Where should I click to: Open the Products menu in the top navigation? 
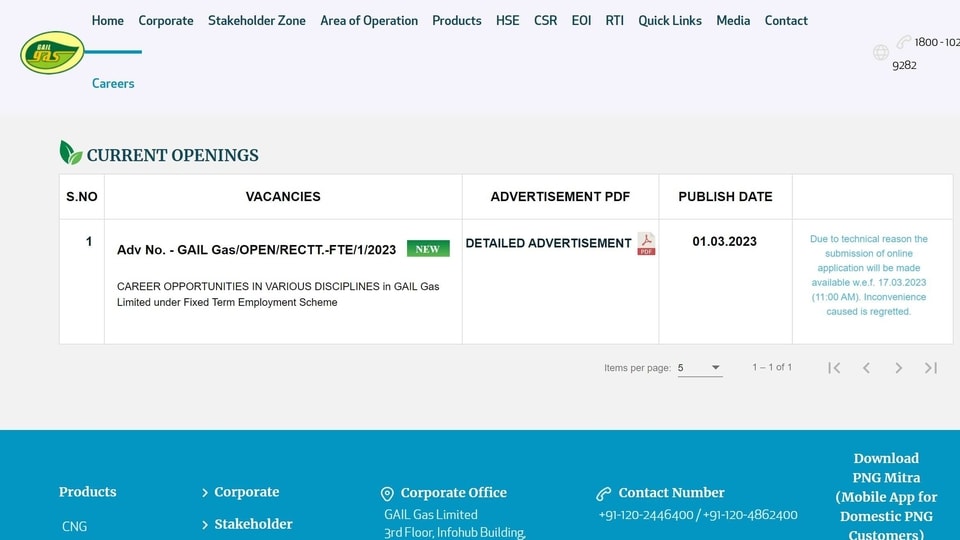point(457,21)
